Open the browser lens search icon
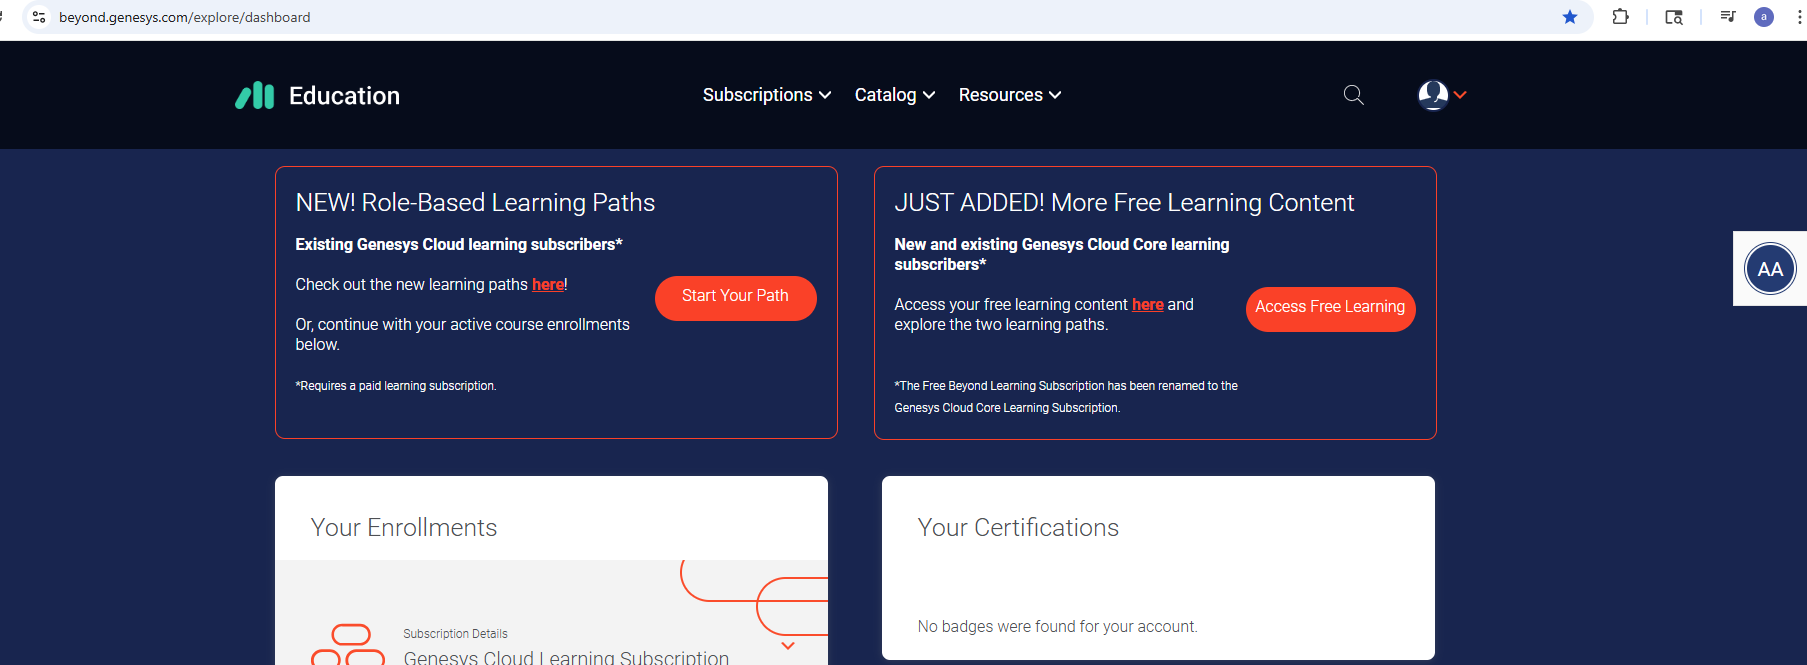This screenshot has width=1807, height=665. click(x=1674, y=17)
